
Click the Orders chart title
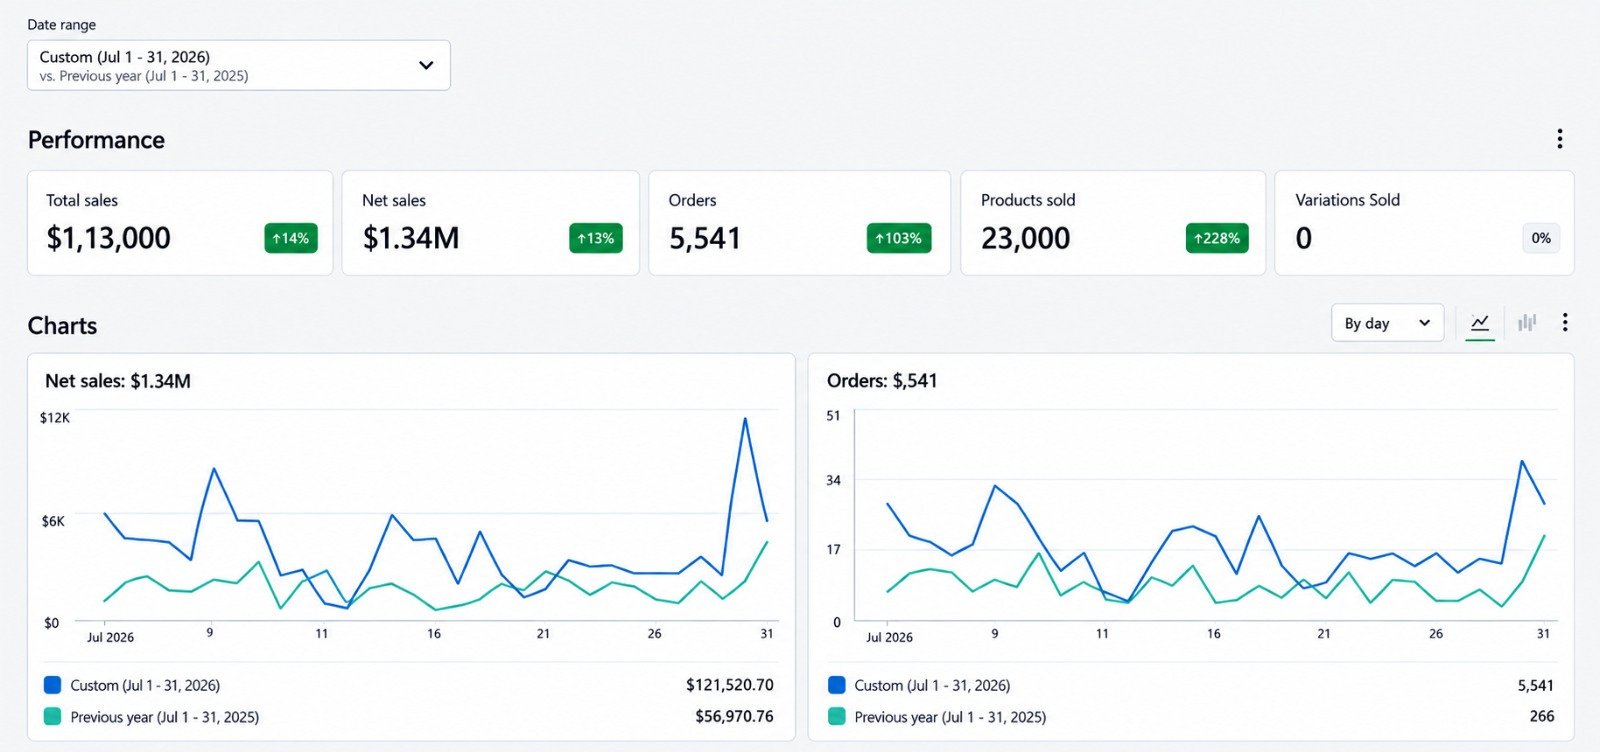click(882, 381)
